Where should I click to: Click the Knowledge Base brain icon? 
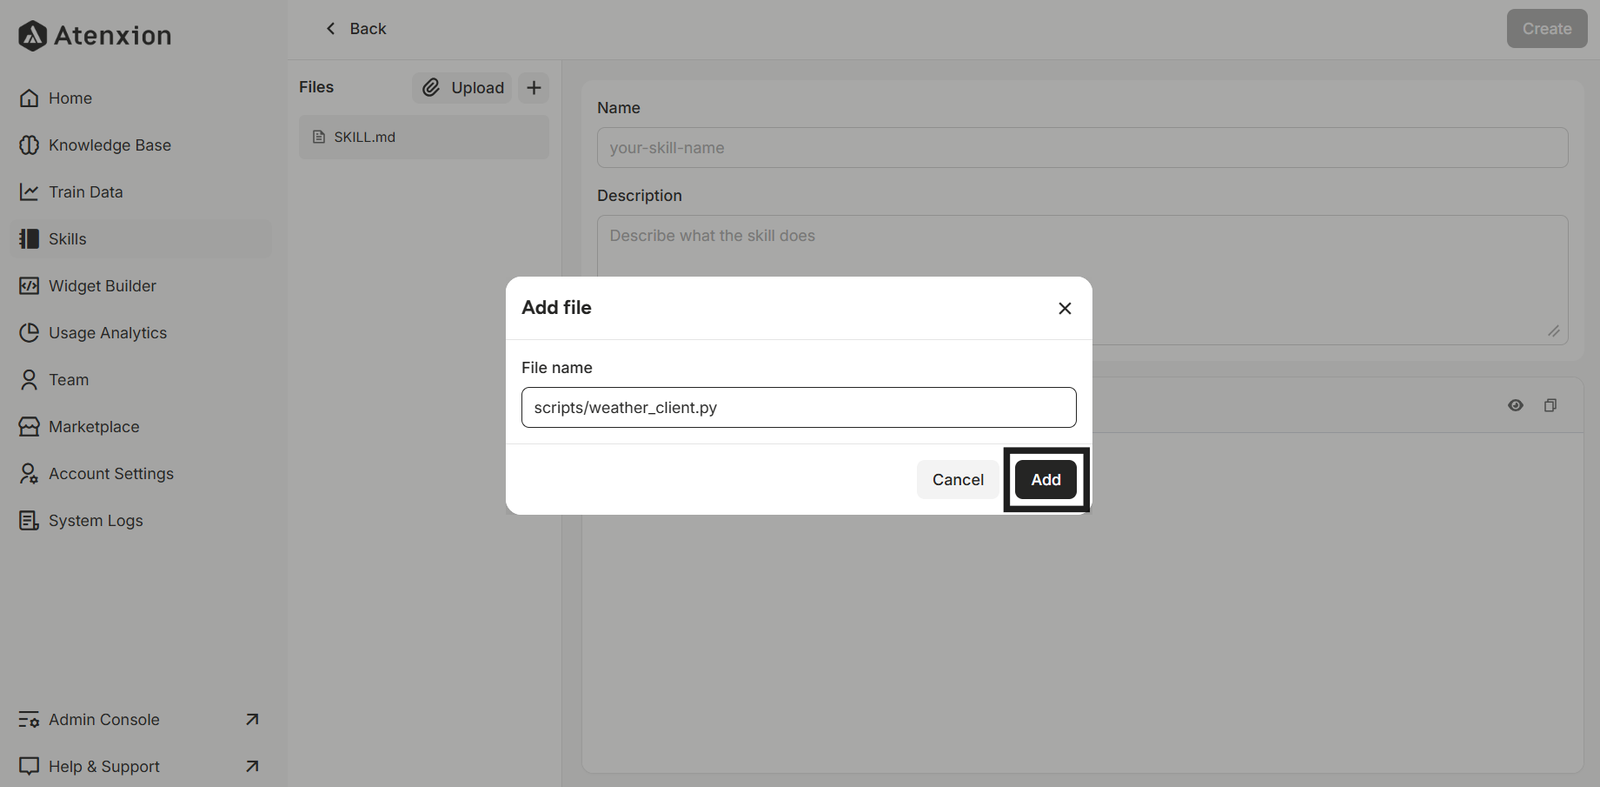pyautogui.click(x=29, y=145)
